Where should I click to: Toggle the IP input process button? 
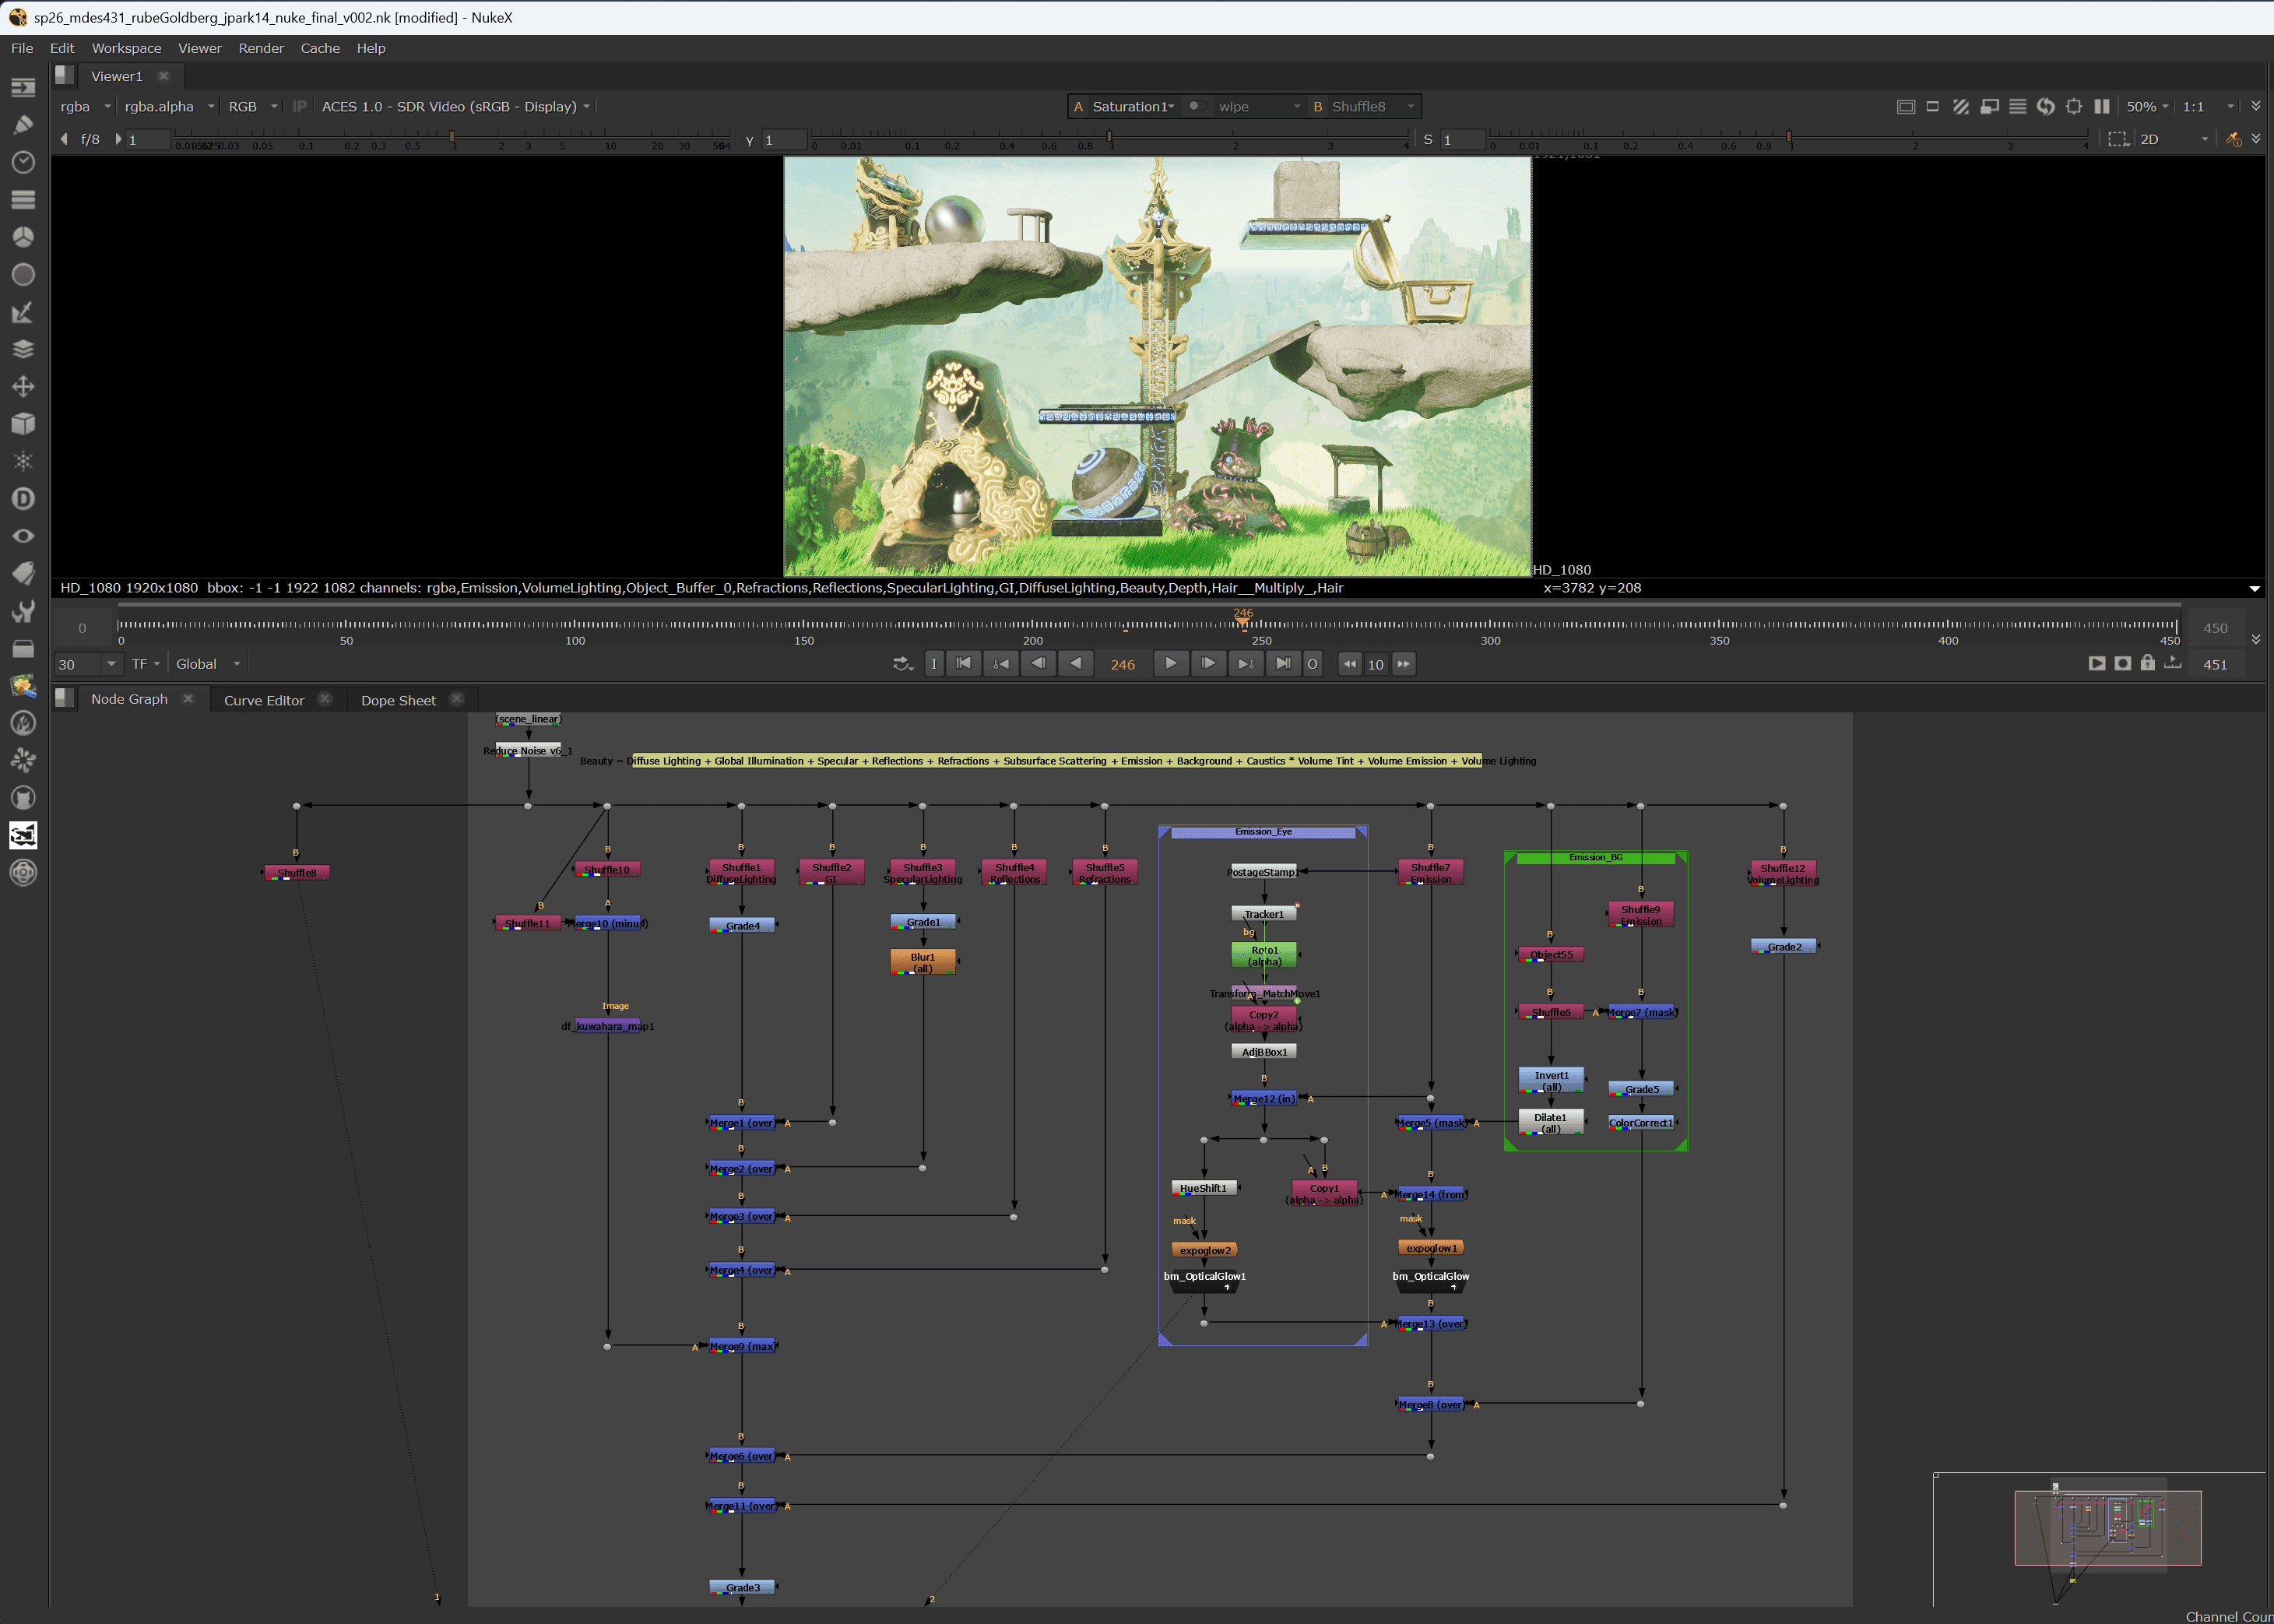click(299, 106)
